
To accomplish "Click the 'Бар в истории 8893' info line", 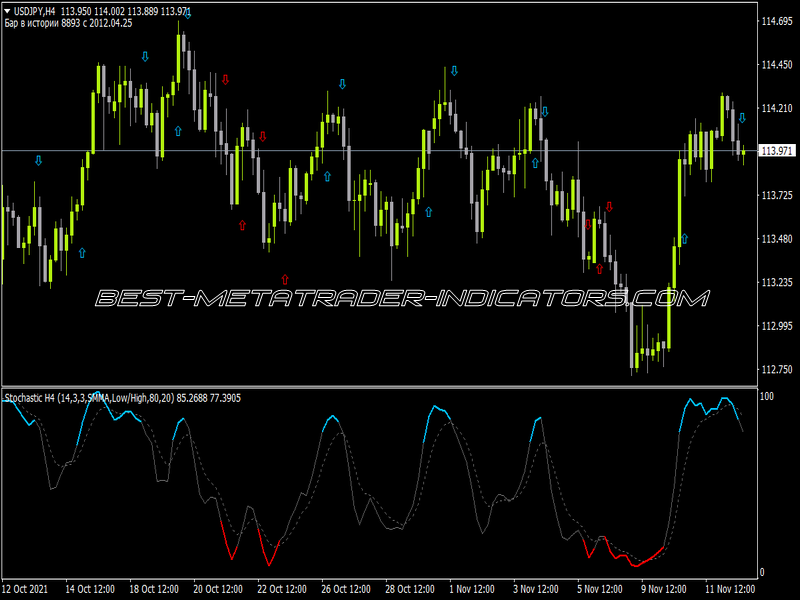I will (x=68, y=23).
